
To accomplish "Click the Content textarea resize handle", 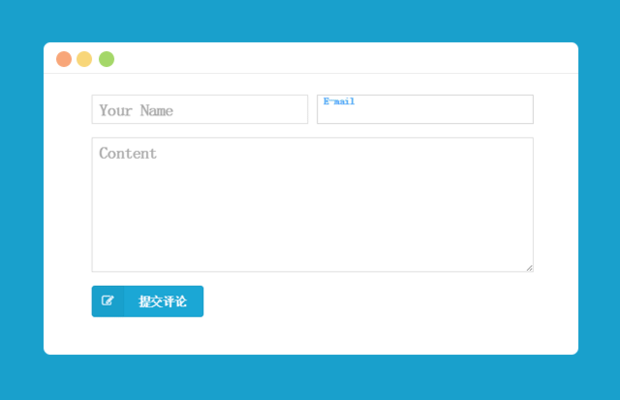I will (x=529, y=268).
